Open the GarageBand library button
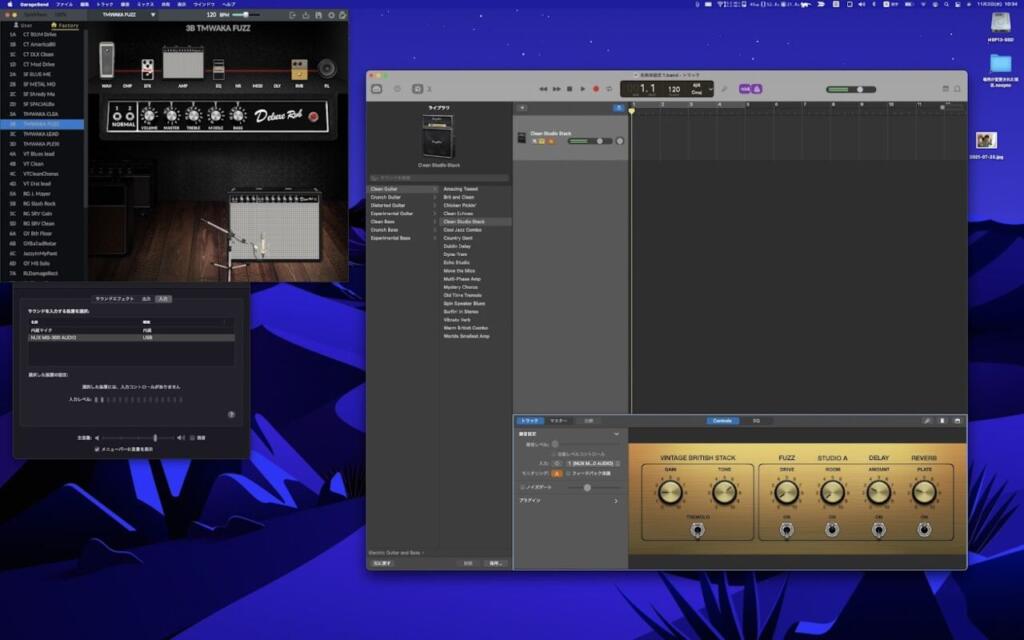The image size is (1024, 640). 377,89
